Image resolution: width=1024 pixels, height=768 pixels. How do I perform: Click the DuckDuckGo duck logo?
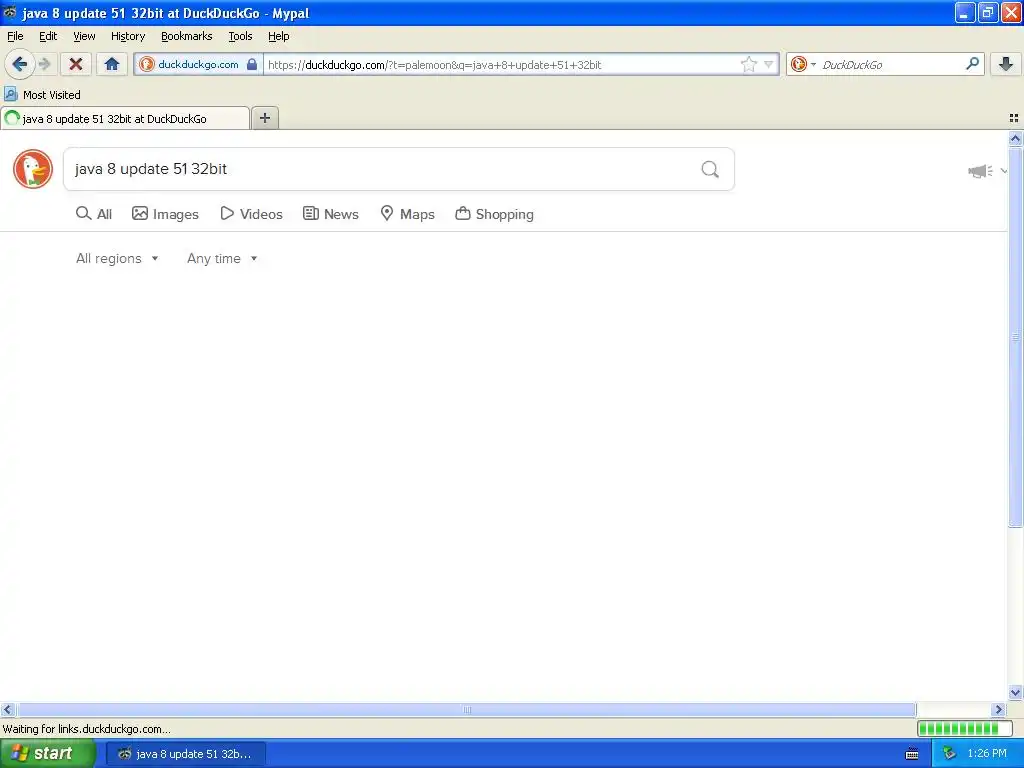tap(33, 169)
